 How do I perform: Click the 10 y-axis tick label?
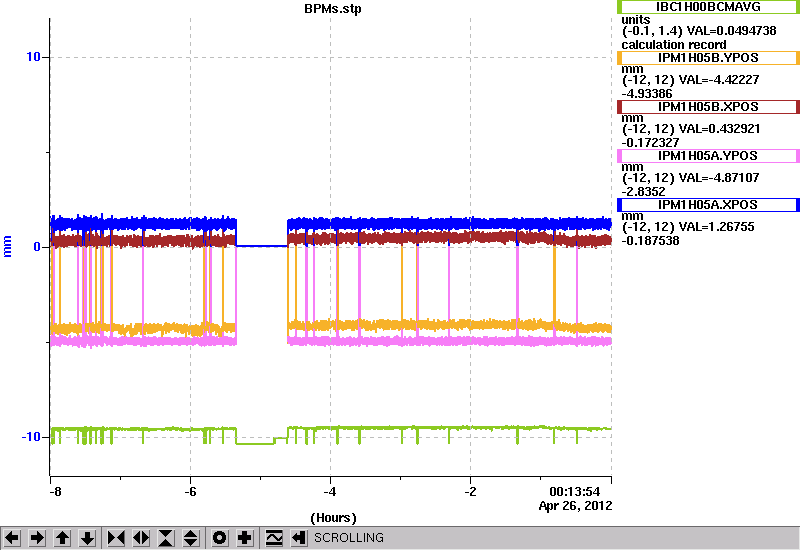33,57
